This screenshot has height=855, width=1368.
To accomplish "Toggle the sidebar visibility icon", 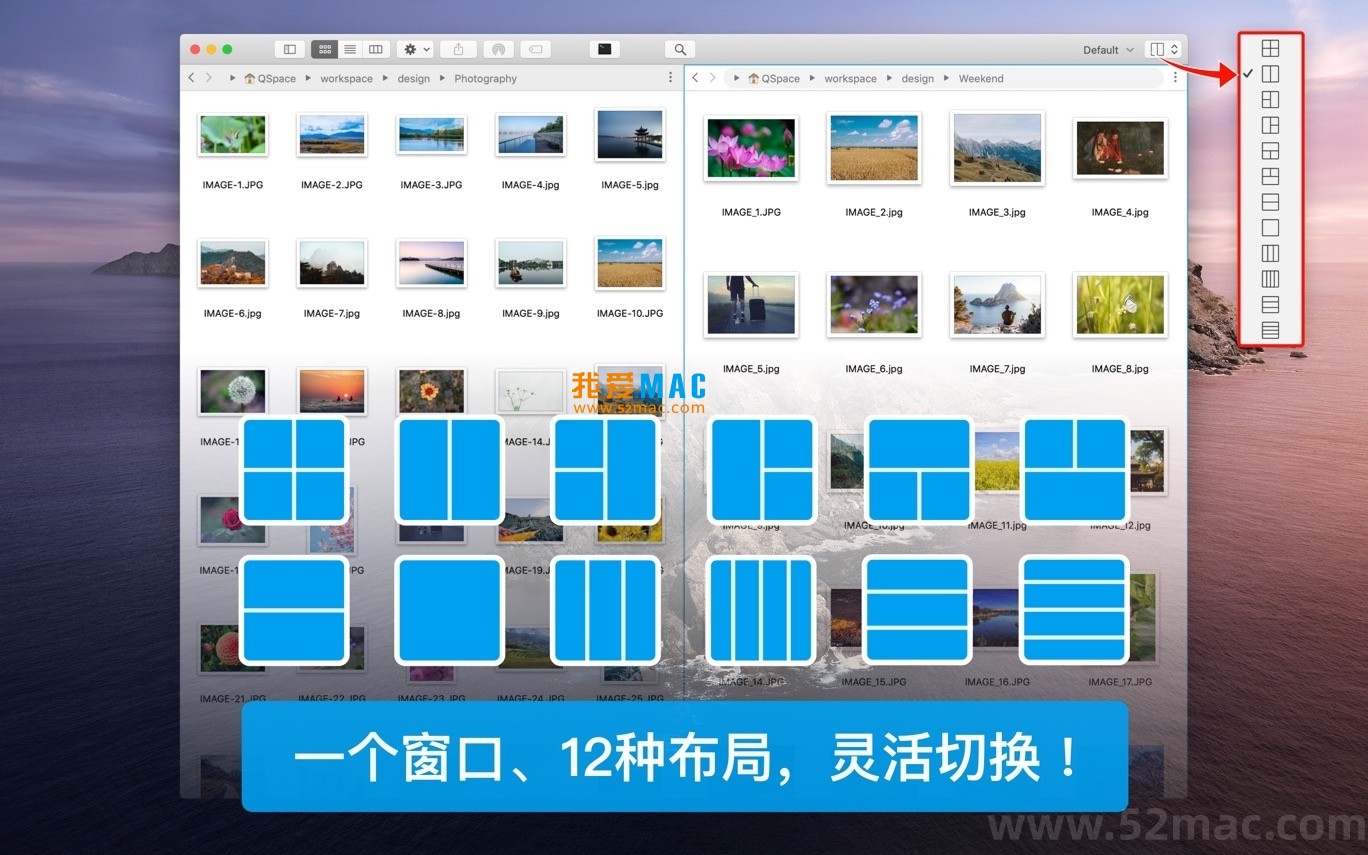I will click(x=289, y=48).
